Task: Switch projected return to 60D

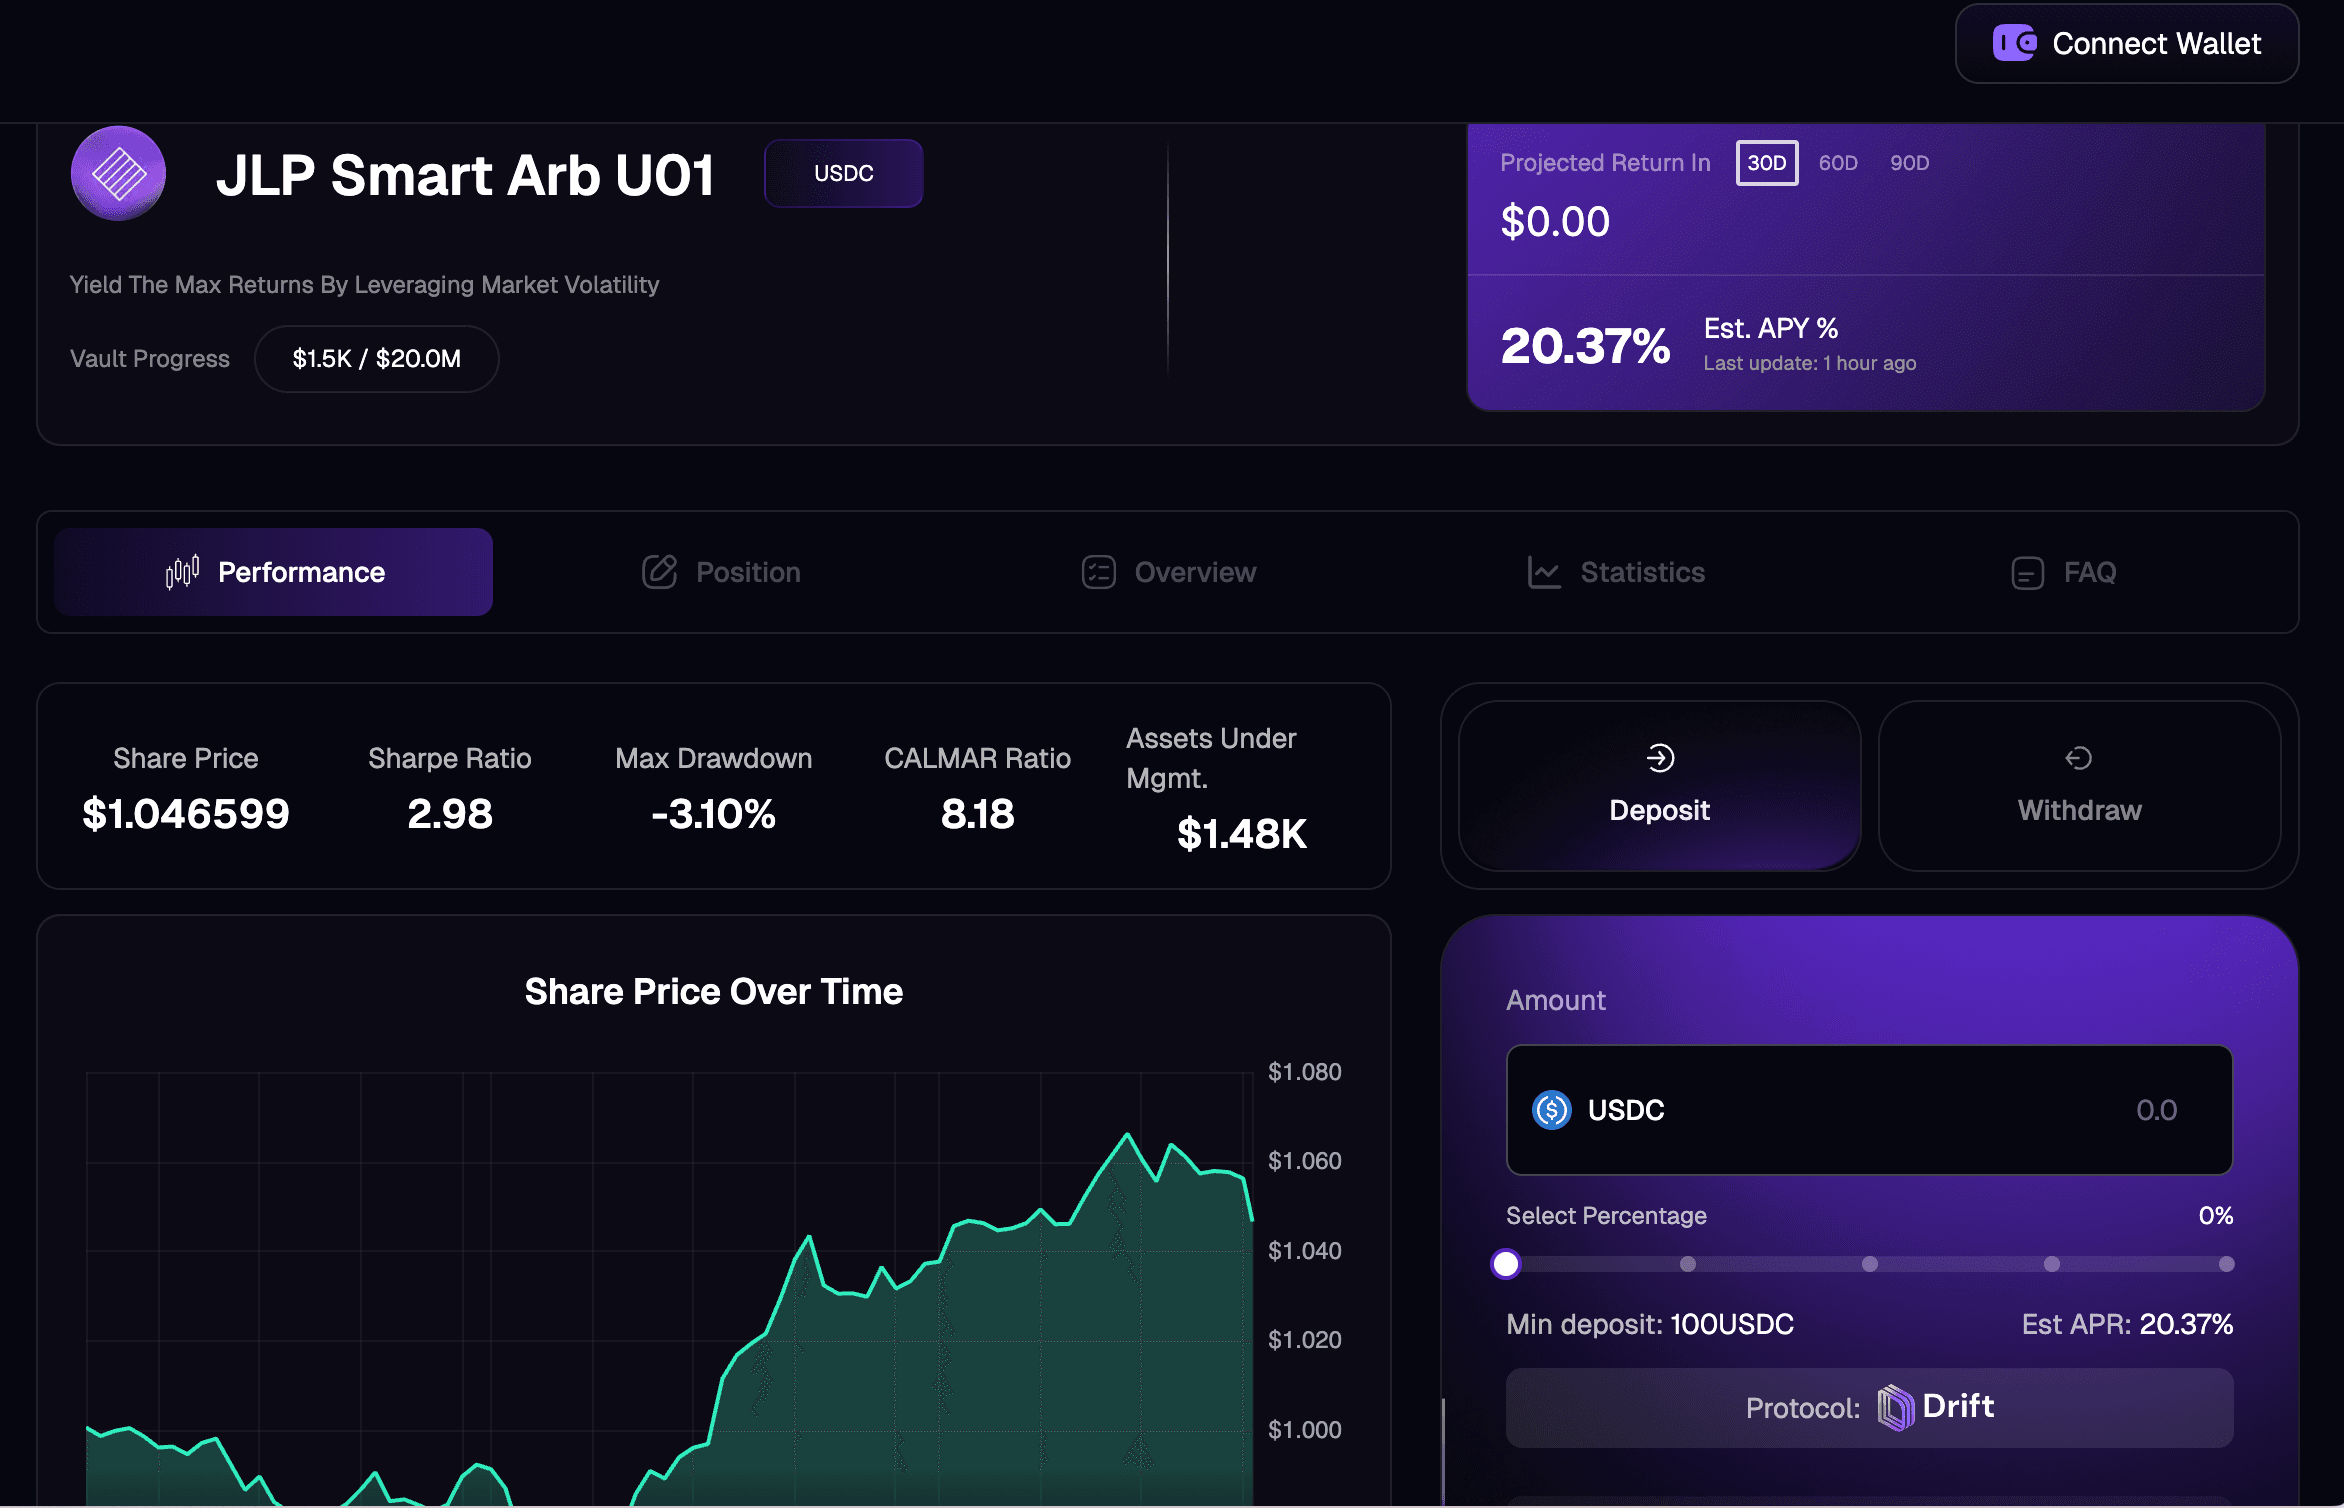Action: (x=1837, y=163)
